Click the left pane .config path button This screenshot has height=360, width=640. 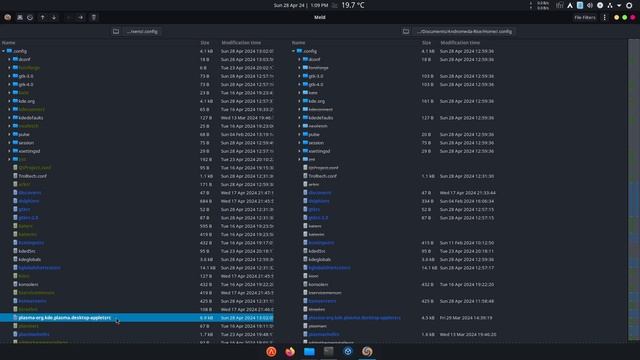click(142, 31)
